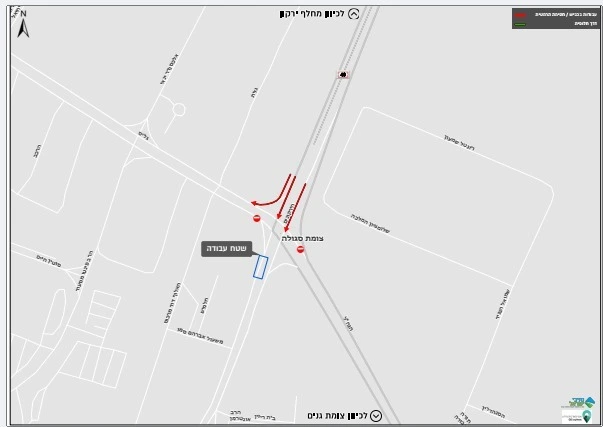Click the שטח עבודה callout label

click(227, 249)
